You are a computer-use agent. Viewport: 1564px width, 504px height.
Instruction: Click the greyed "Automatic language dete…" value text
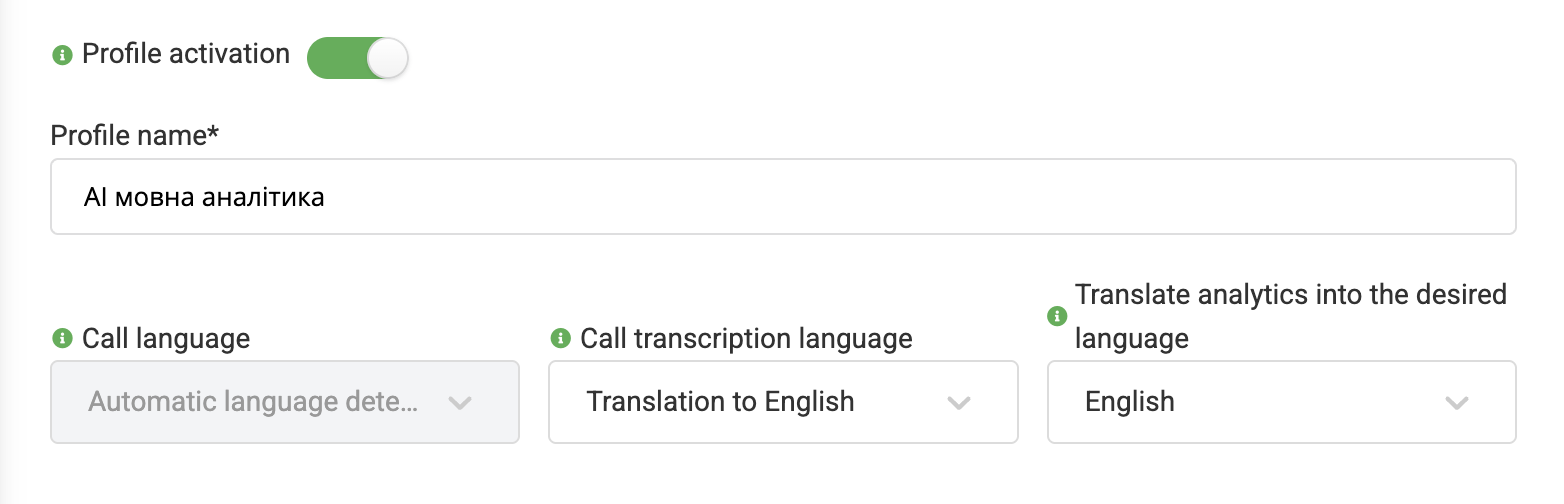point(253,402)
